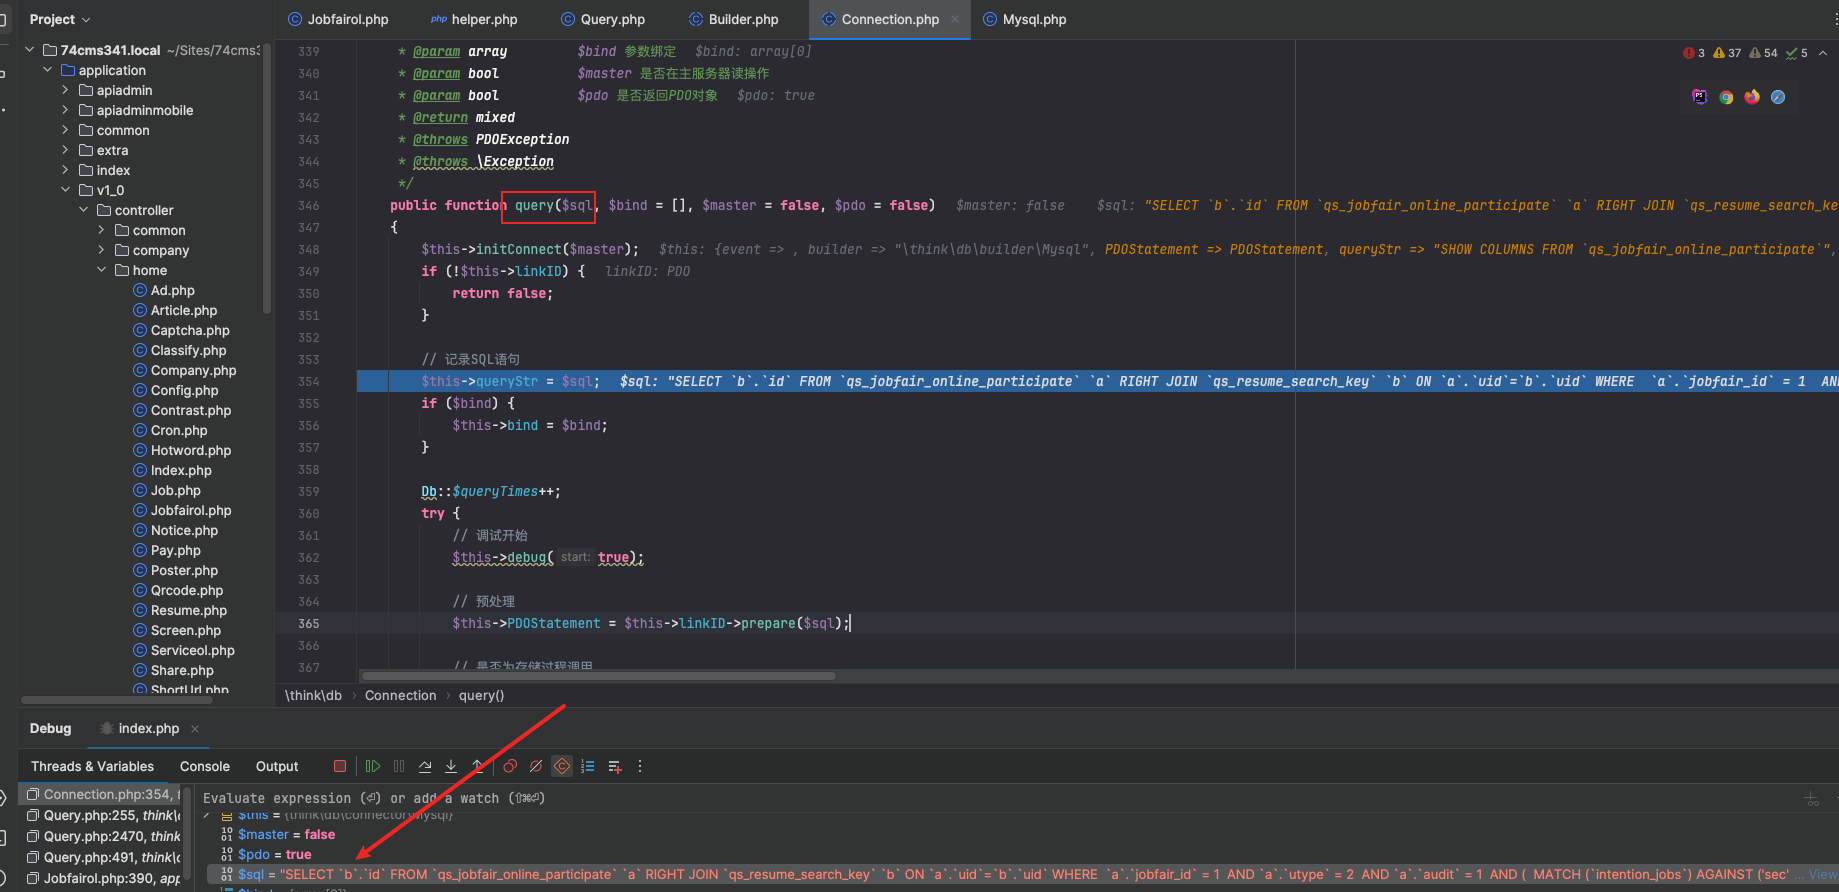
Task: Select the Query.php:2470 stack frame
Action: pos(103,836)
